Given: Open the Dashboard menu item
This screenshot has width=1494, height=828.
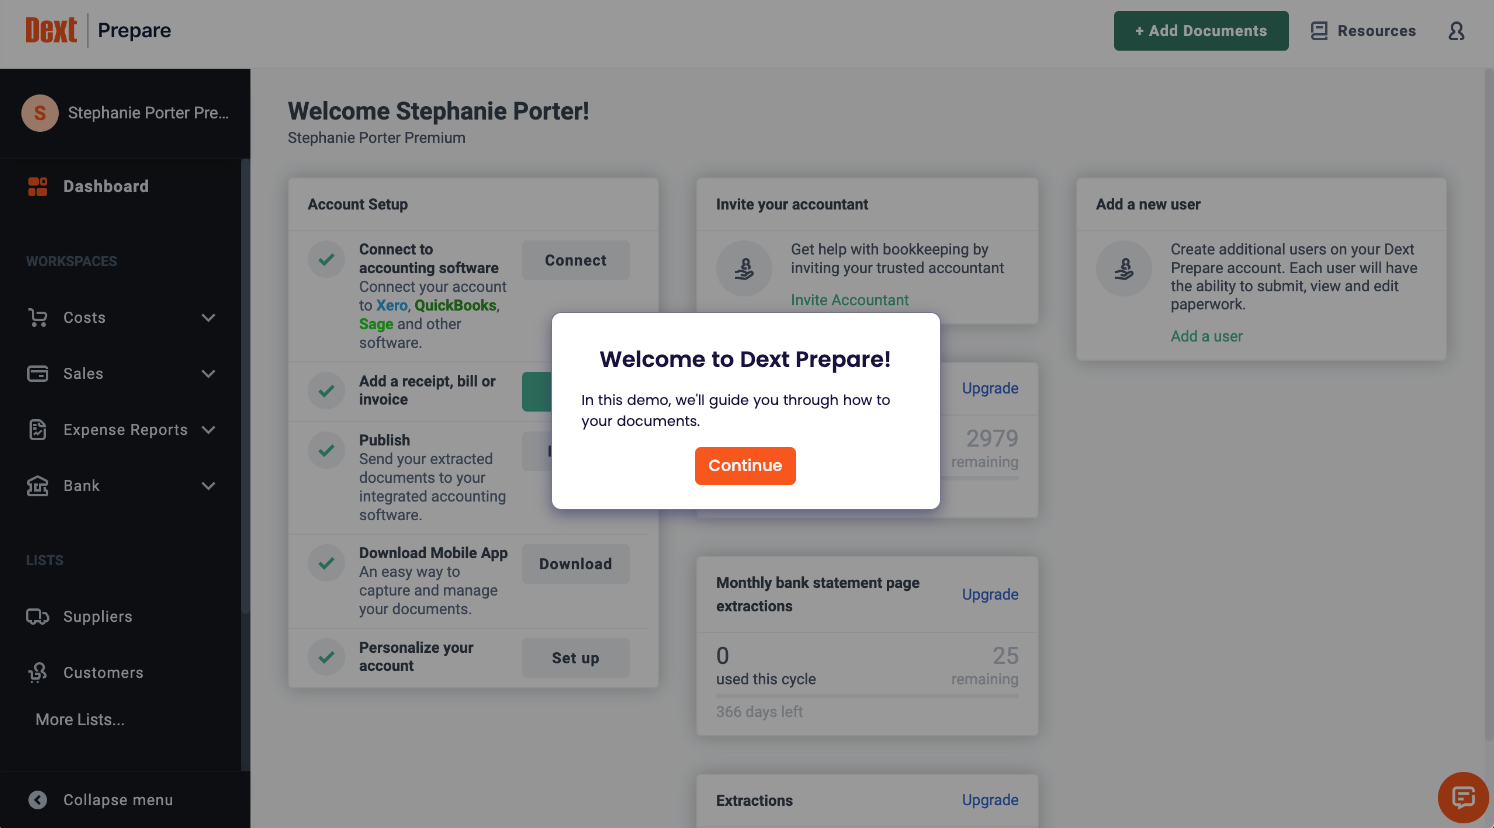Looking at the screenshot, I should pyautogui.click(x=105, y=186).
